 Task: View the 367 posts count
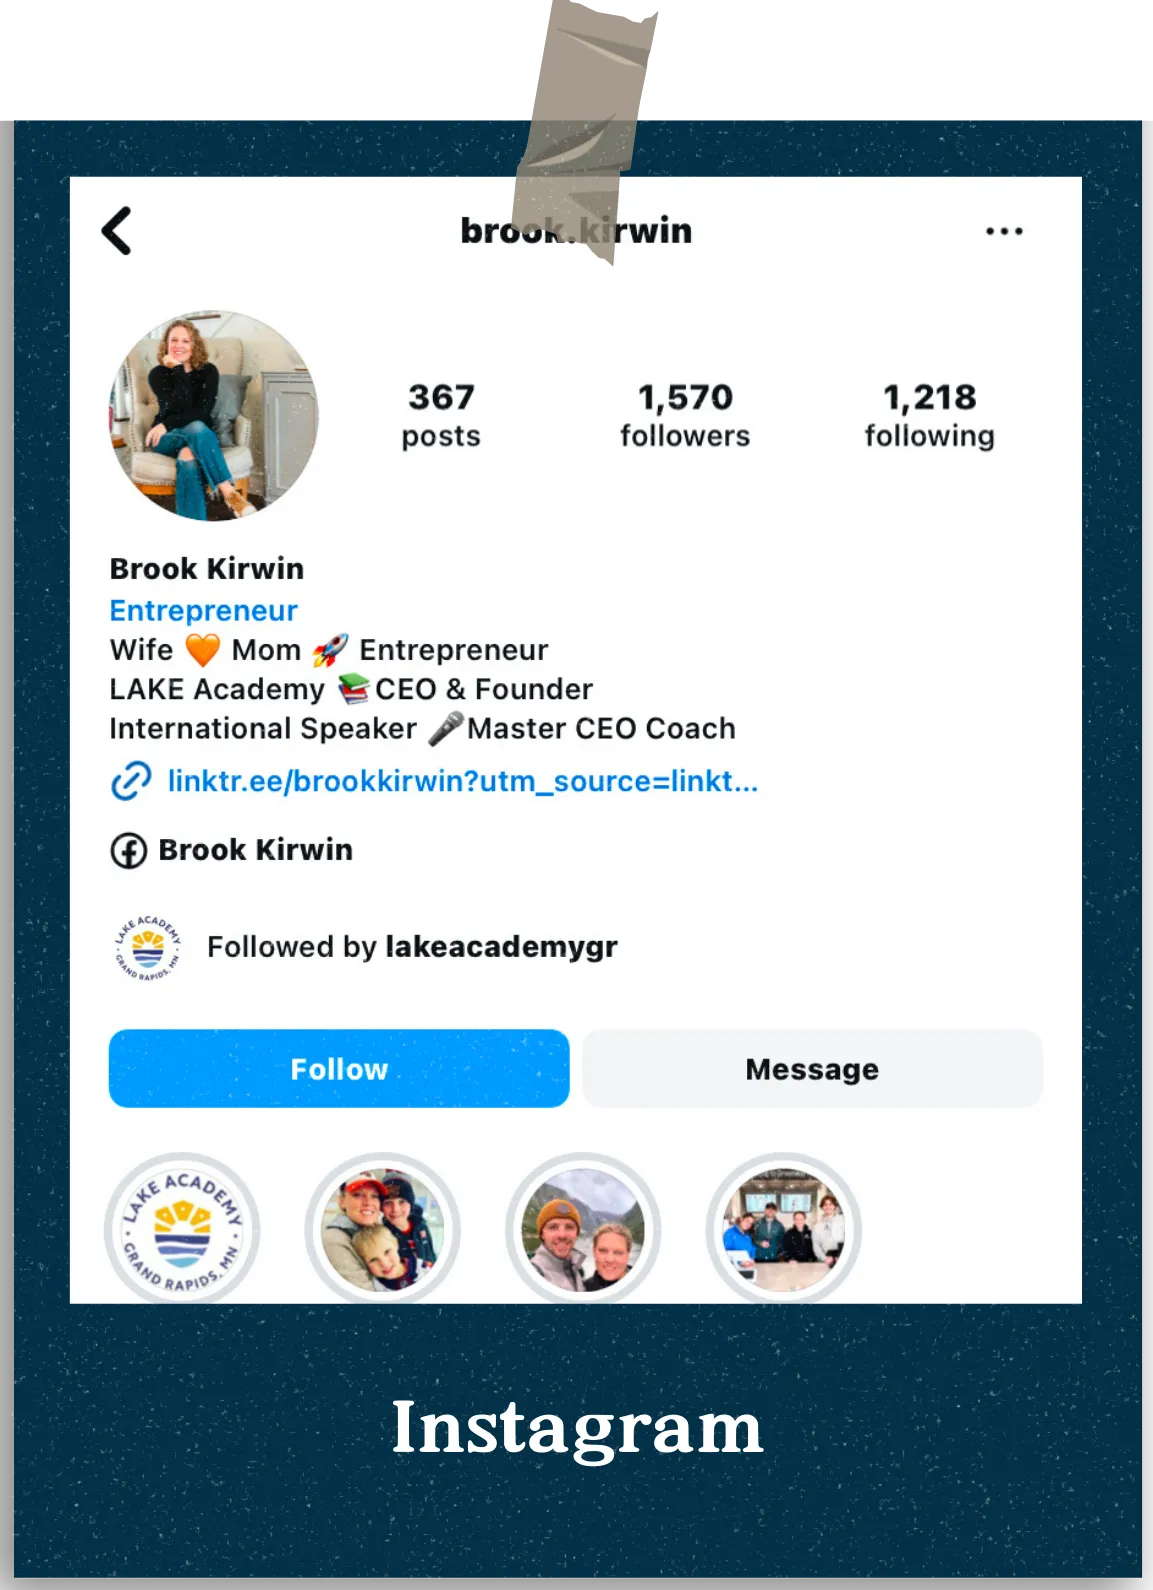[x=441, y=415]
